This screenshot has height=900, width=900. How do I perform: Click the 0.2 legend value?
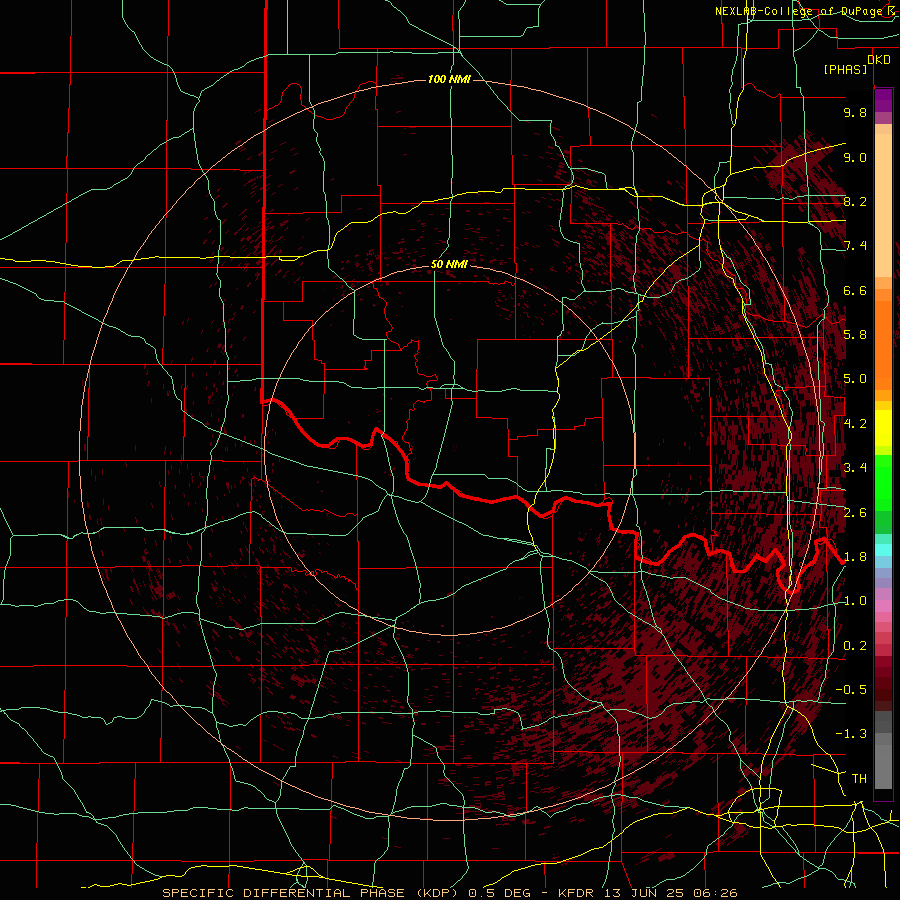[855, 645]
